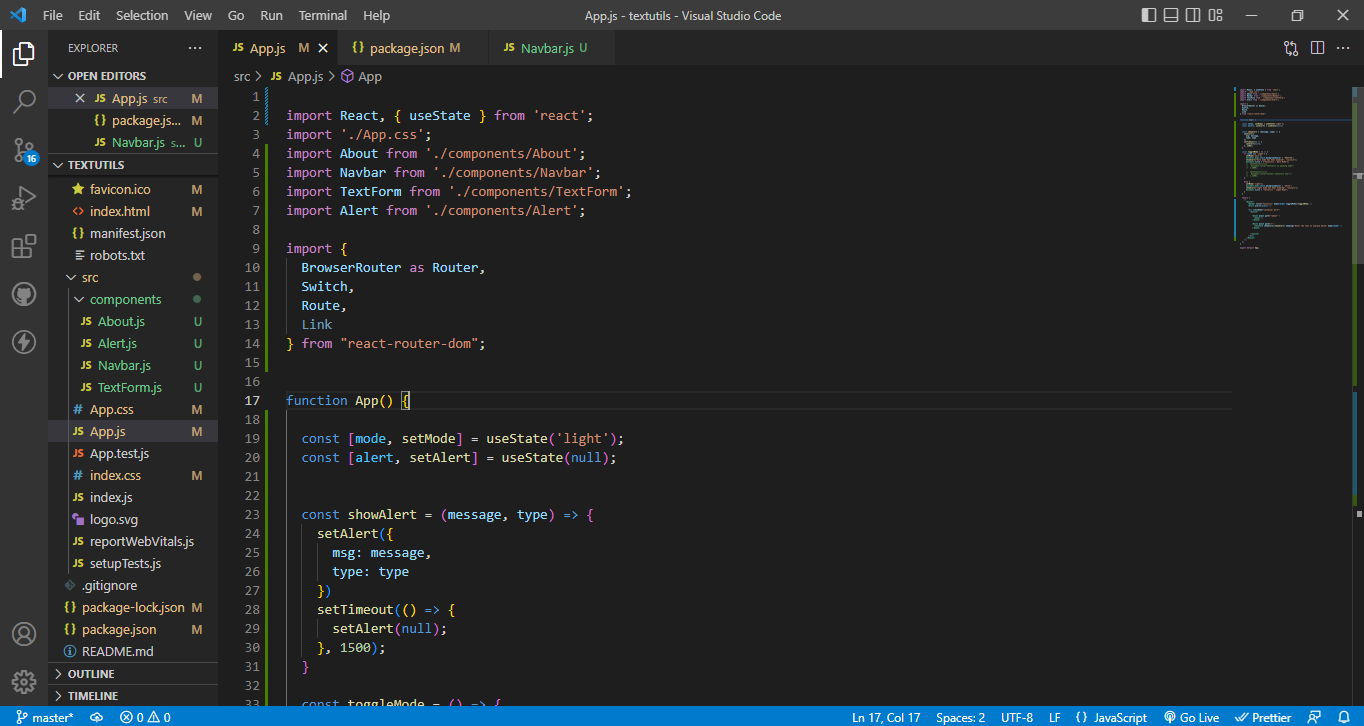Open the GitHub view in activity bar
Screen dimensions: 1364x726
(24, 294)
